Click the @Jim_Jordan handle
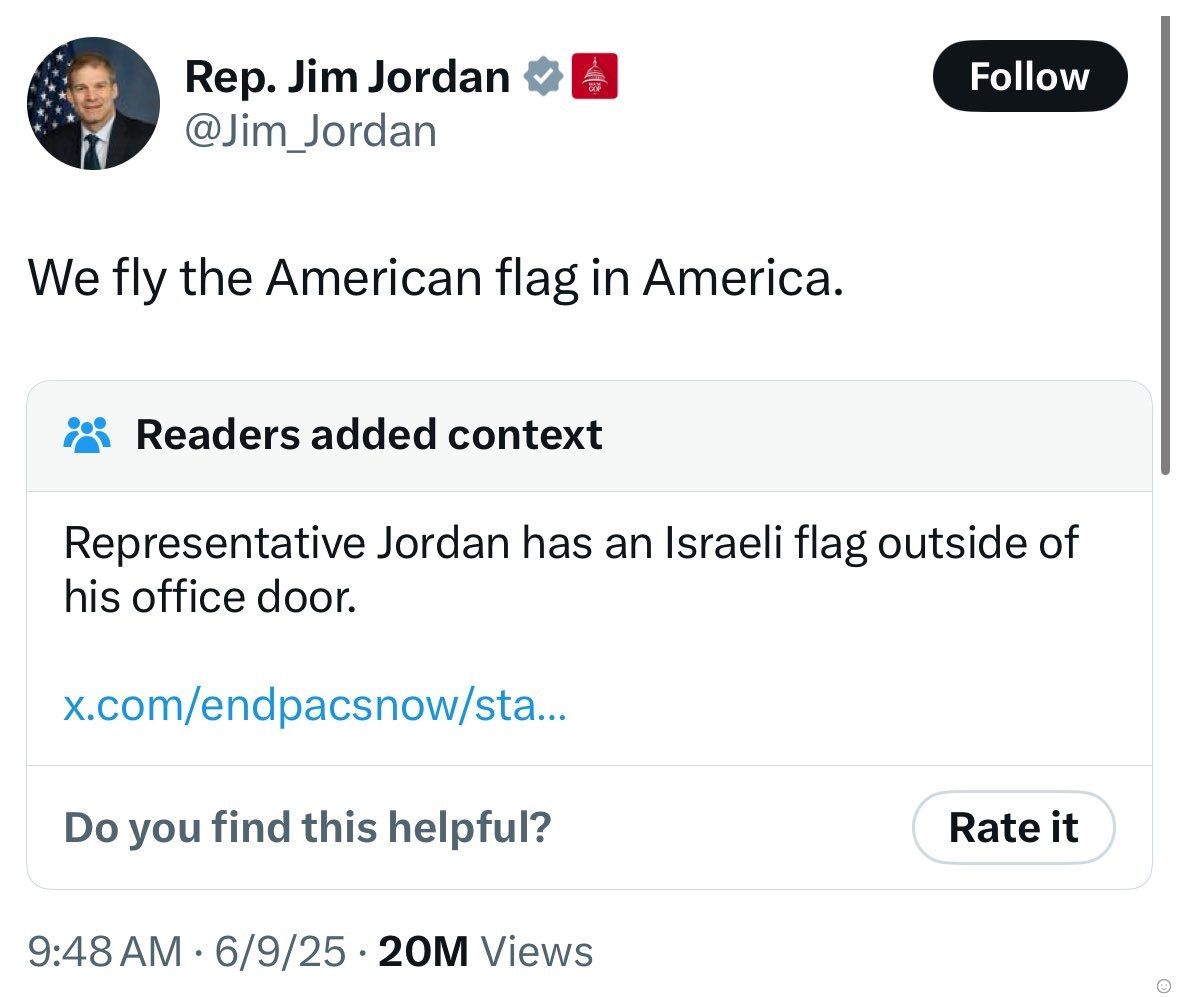 pos(310,131)
